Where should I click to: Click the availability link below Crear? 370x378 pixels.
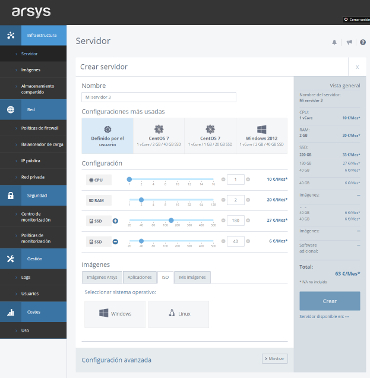point(324,316)
